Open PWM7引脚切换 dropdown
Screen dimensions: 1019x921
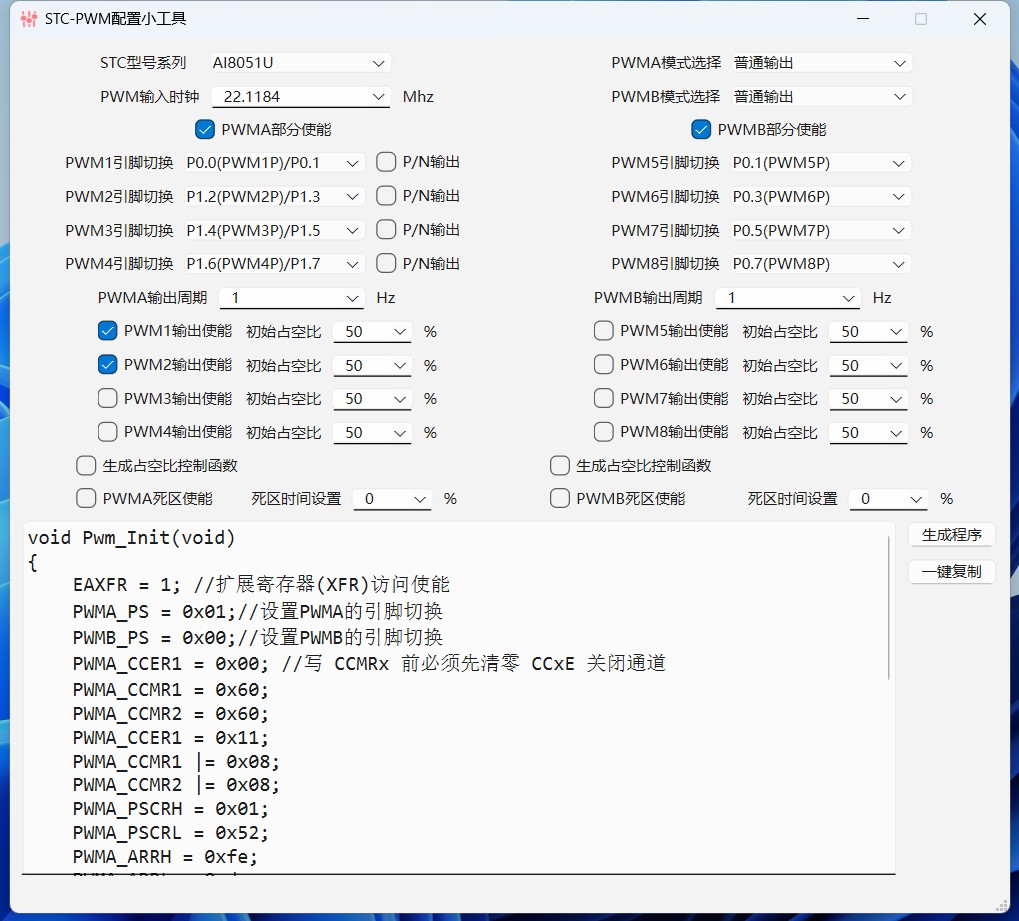[820, 230]
